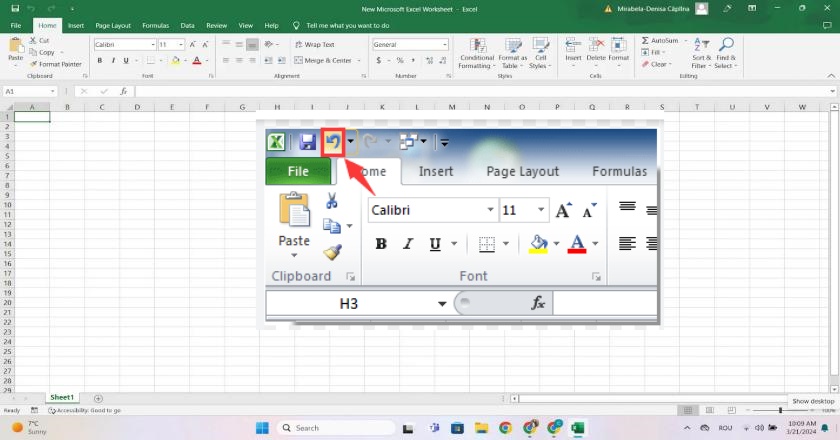The width and height of the screenshot is (840, 440).
Task: Toggle Wrap Text on
Action: (314, 45)
